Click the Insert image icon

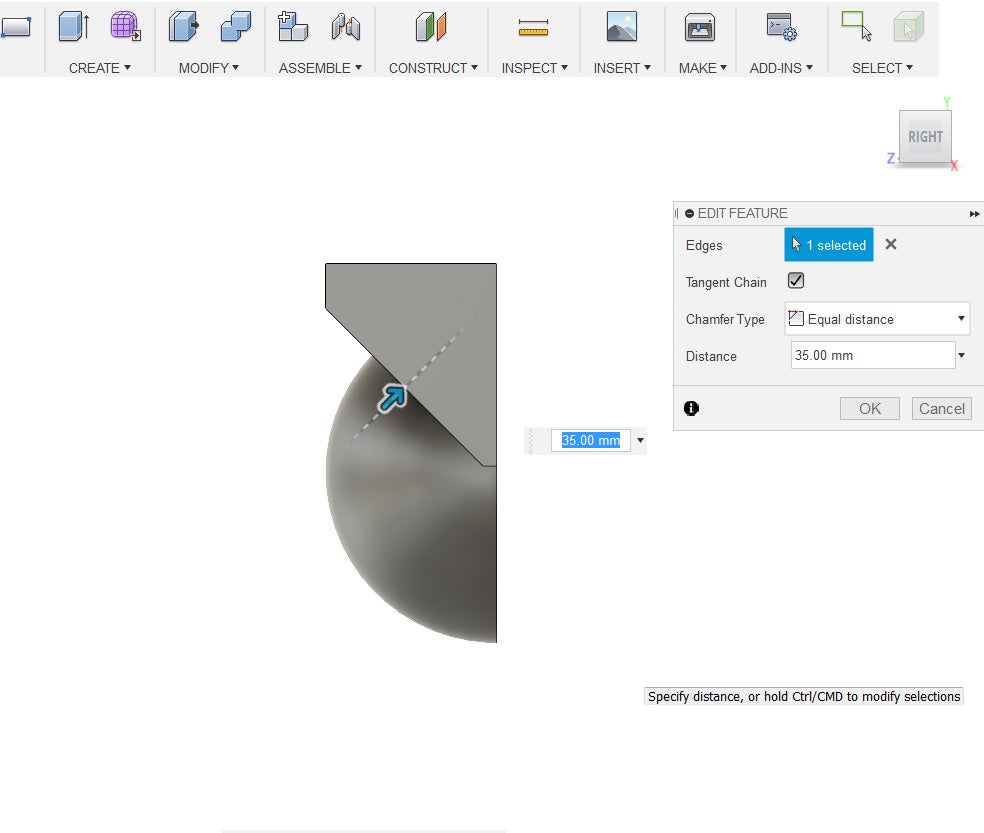(x=621, y=27)
